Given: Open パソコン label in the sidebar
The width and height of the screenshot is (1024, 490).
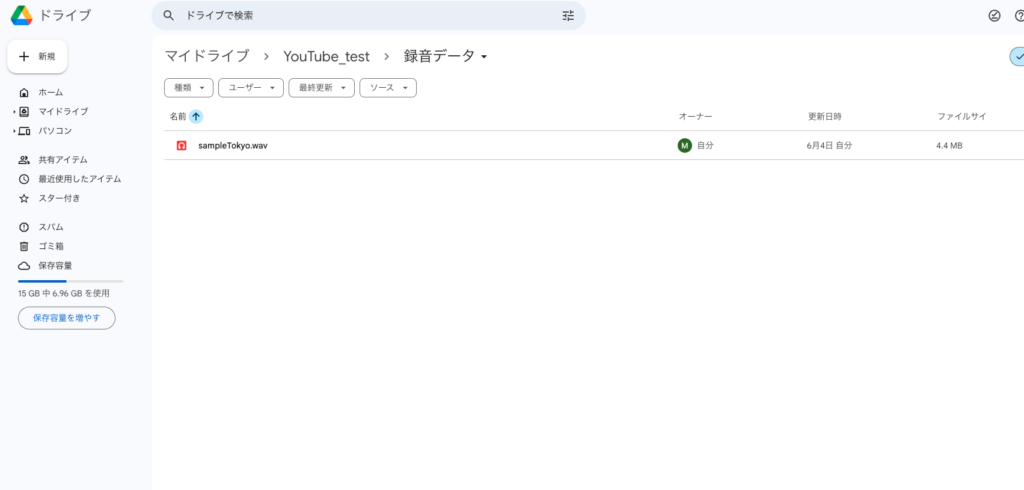Looking at the screenshot, I should tap(55, 131).
